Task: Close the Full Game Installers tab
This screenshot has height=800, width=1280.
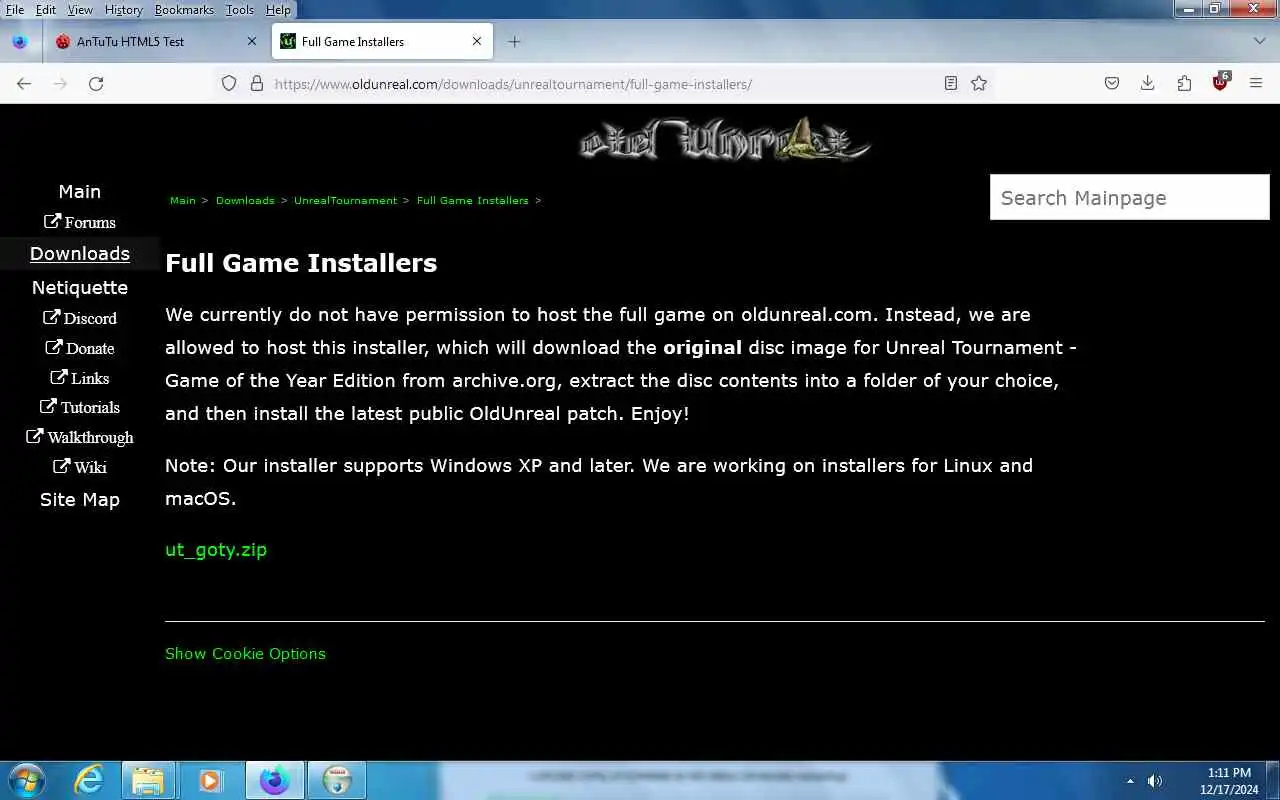Action: click(x=476, y=42)
